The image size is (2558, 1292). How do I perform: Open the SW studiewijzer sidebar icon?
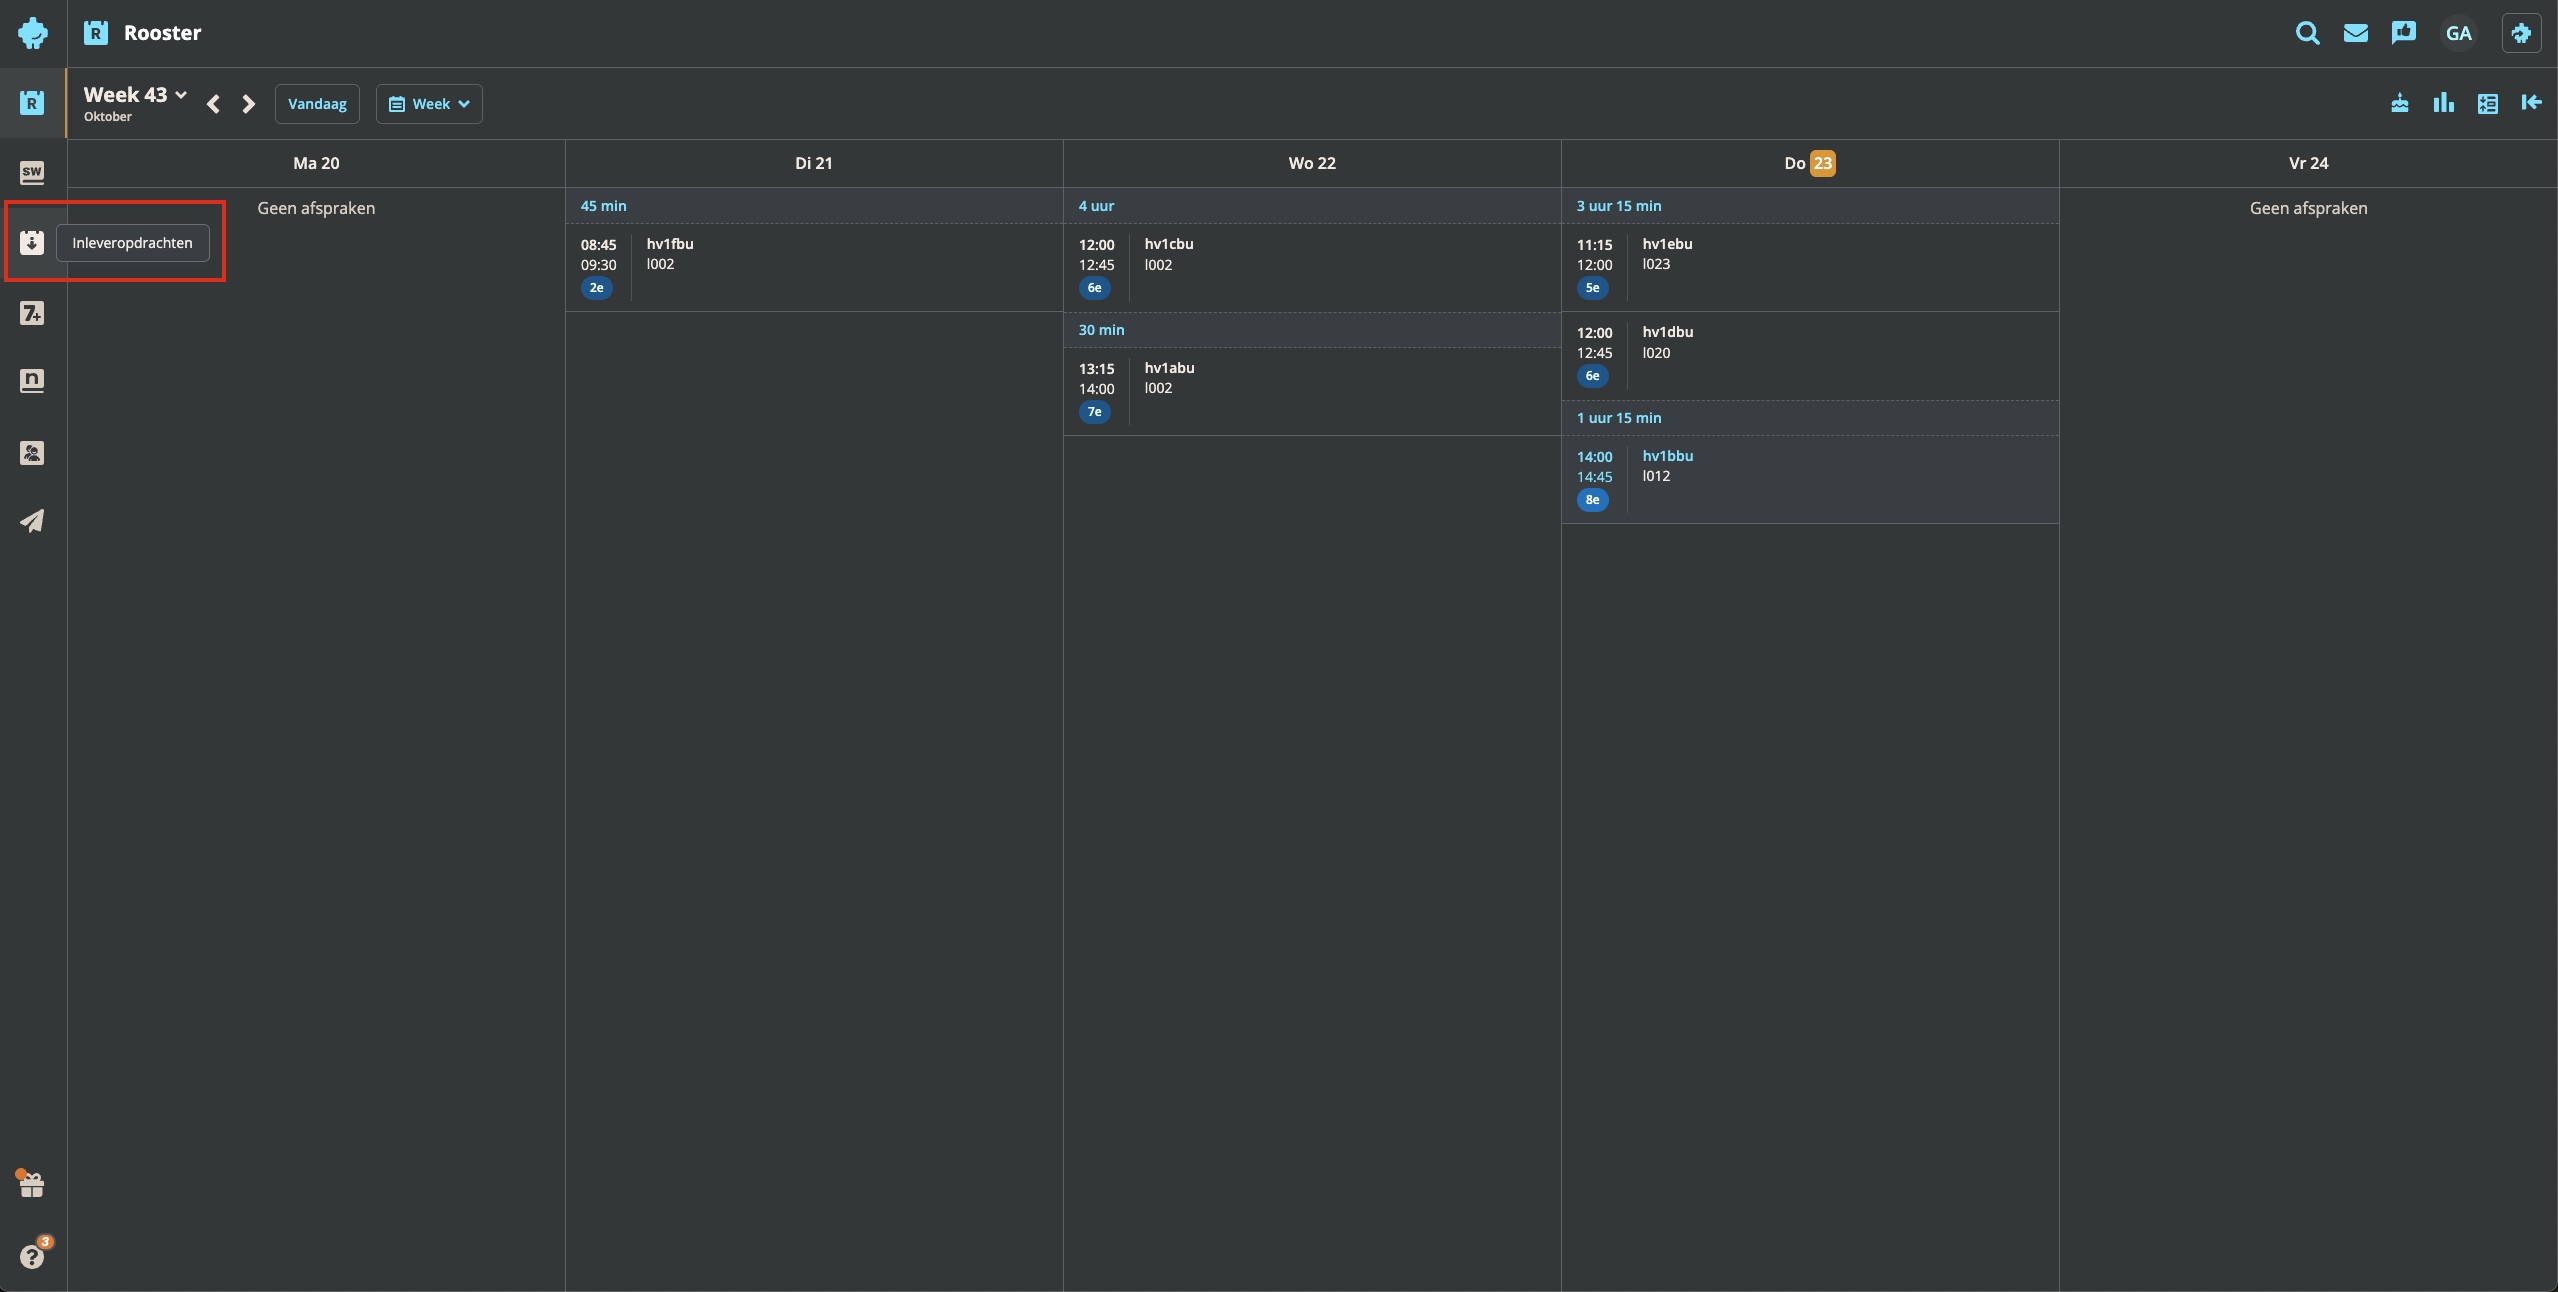tap(32, 172)
